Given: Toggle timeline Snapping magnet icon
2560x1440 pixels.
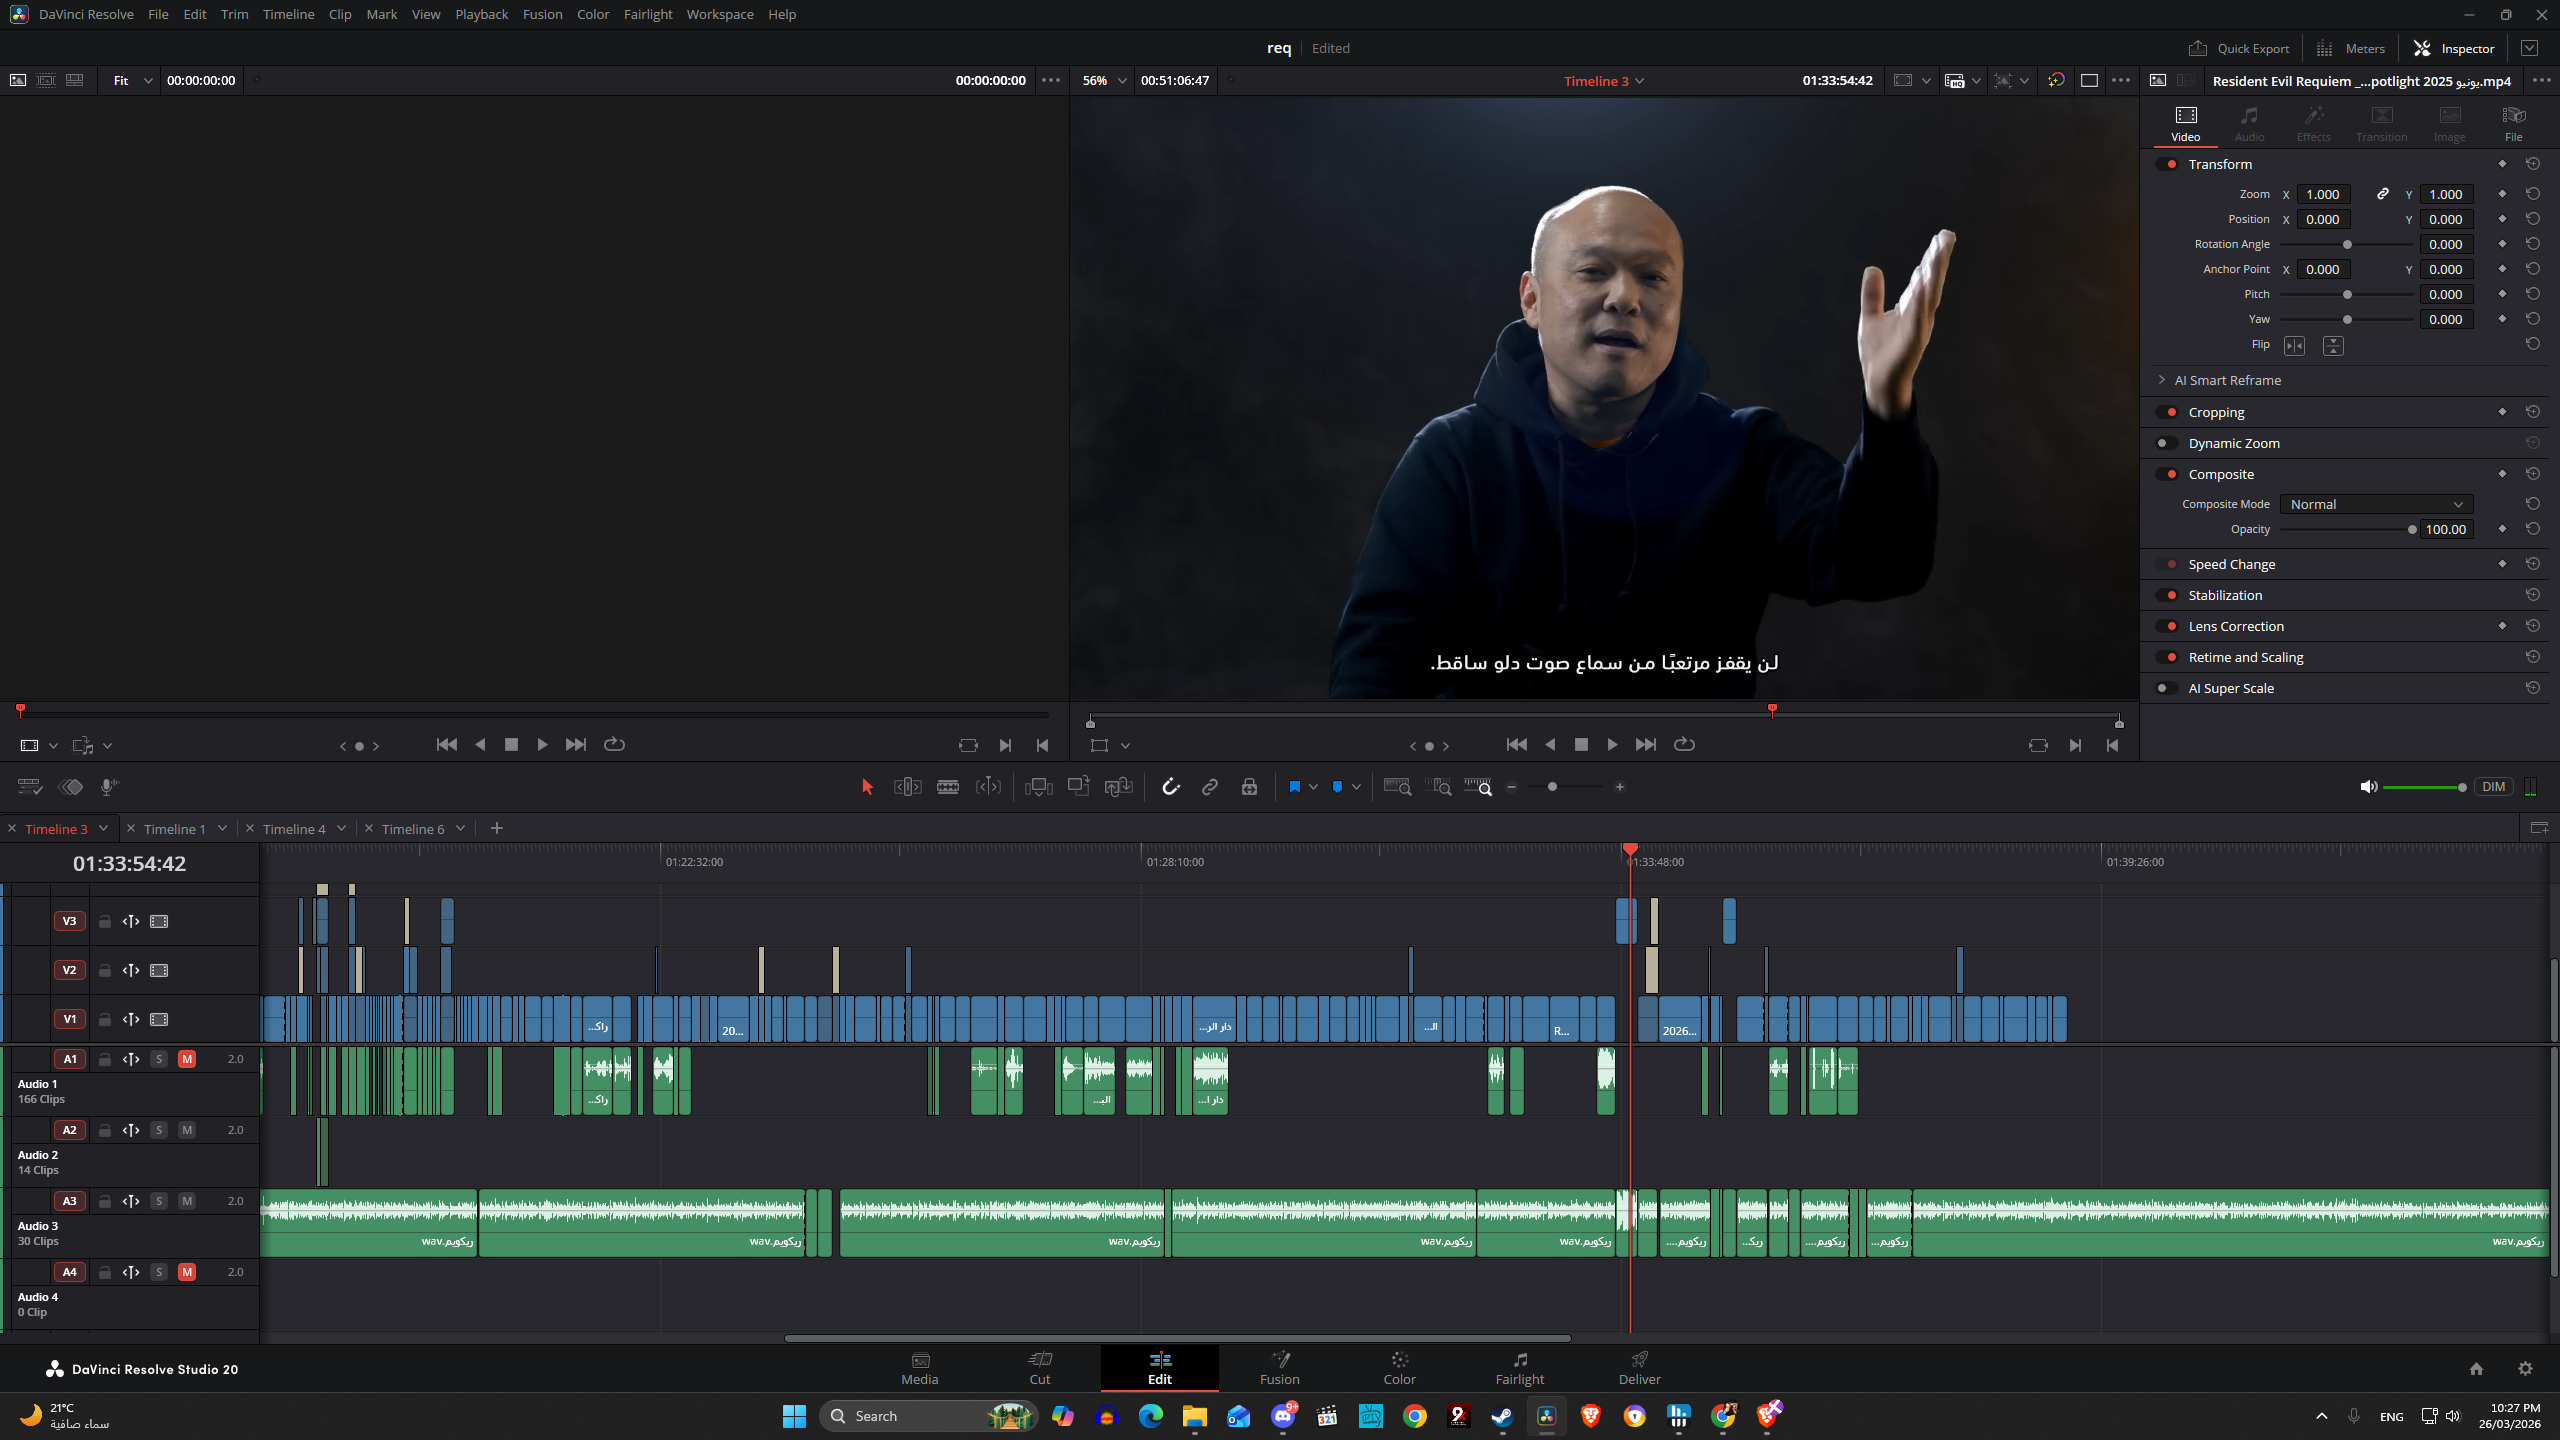Looking at the screenshot, I should (1171, 787).
